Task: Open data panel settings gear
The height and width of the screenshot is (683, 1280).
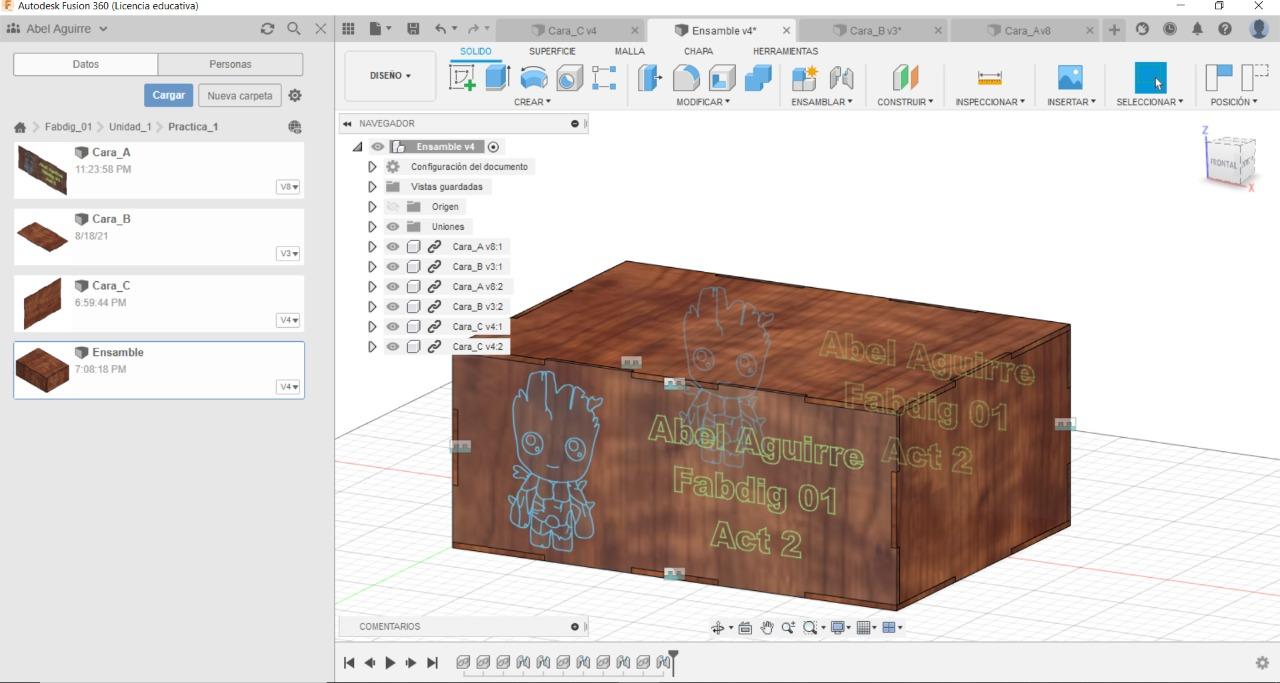Action: point(295,96)
